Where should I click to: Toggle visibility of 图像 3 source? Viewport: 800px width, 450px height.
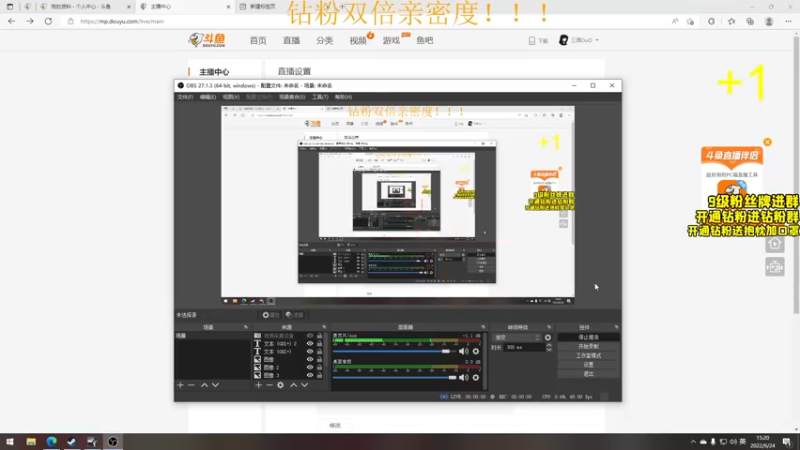(x=310, y=376)
